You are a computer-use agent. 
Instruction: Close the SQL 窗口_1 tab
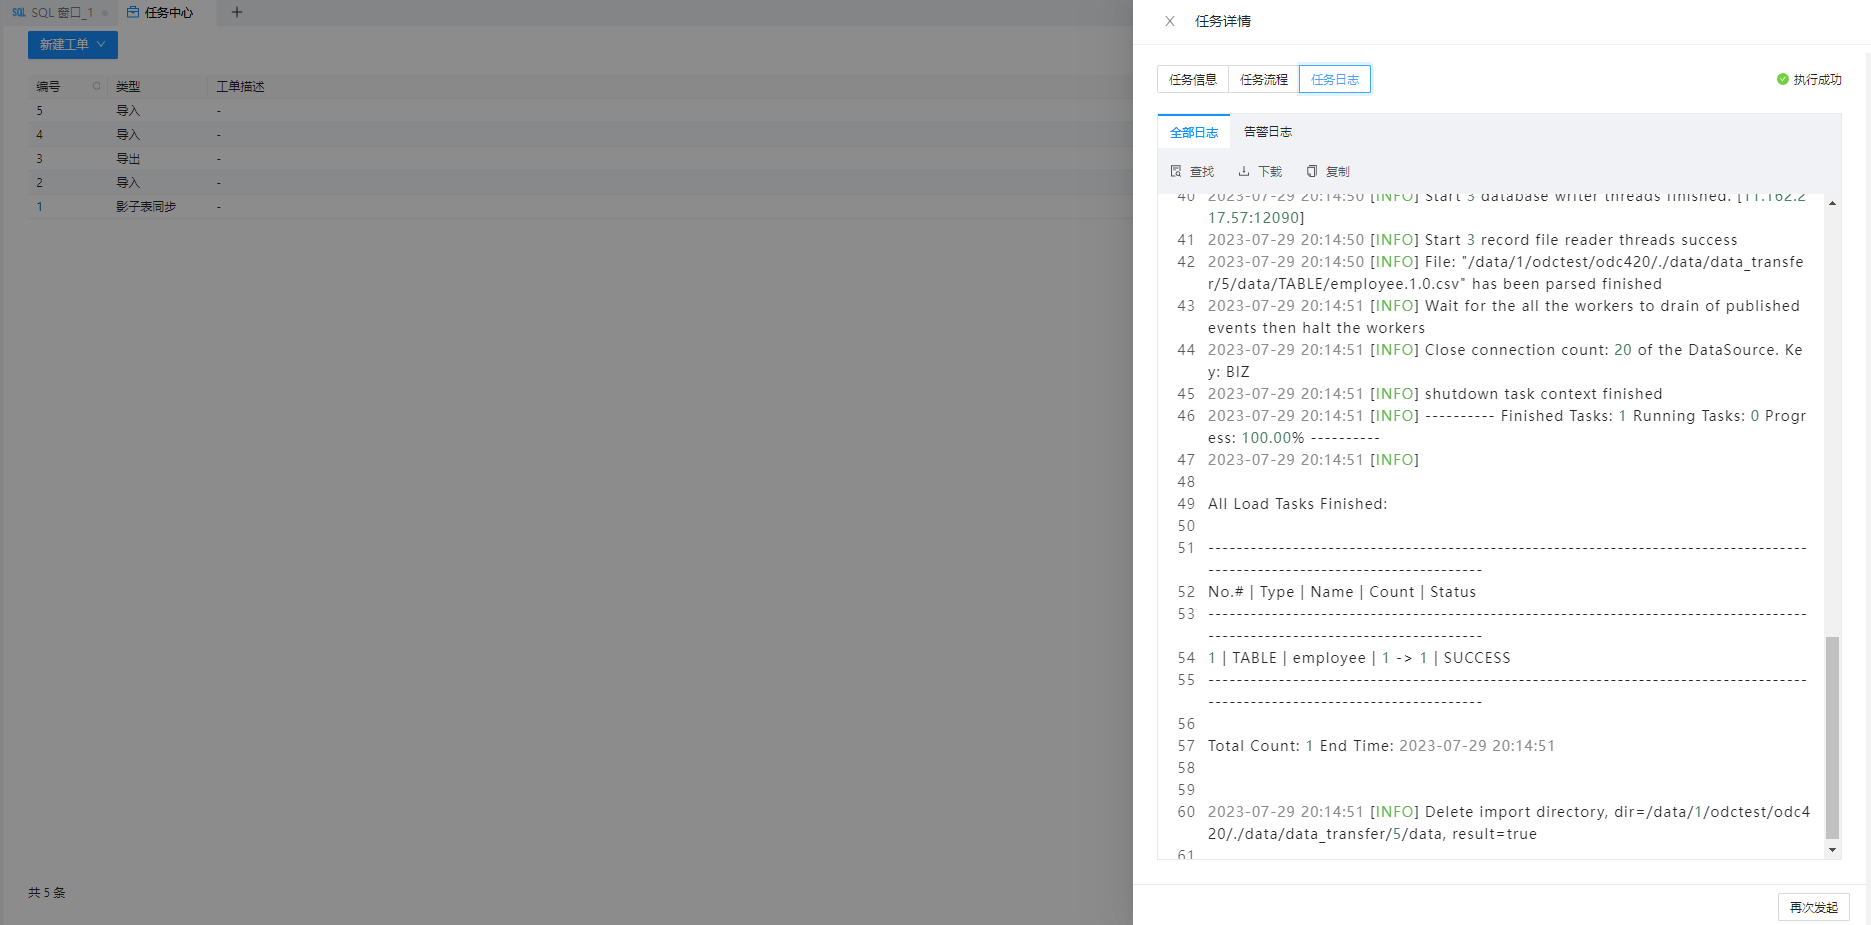(105, 13)
